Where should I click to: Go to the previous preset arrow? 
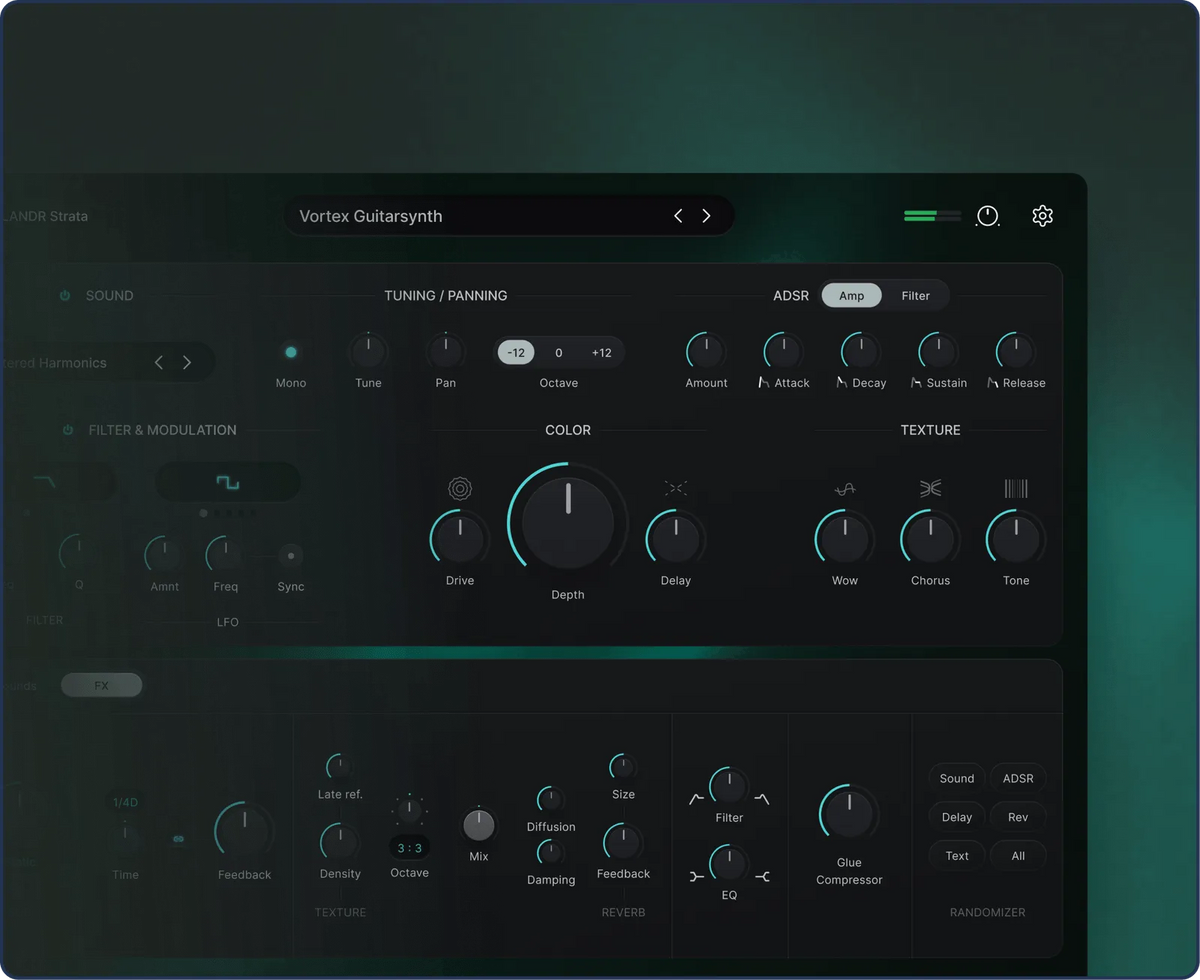coord(678,216)
